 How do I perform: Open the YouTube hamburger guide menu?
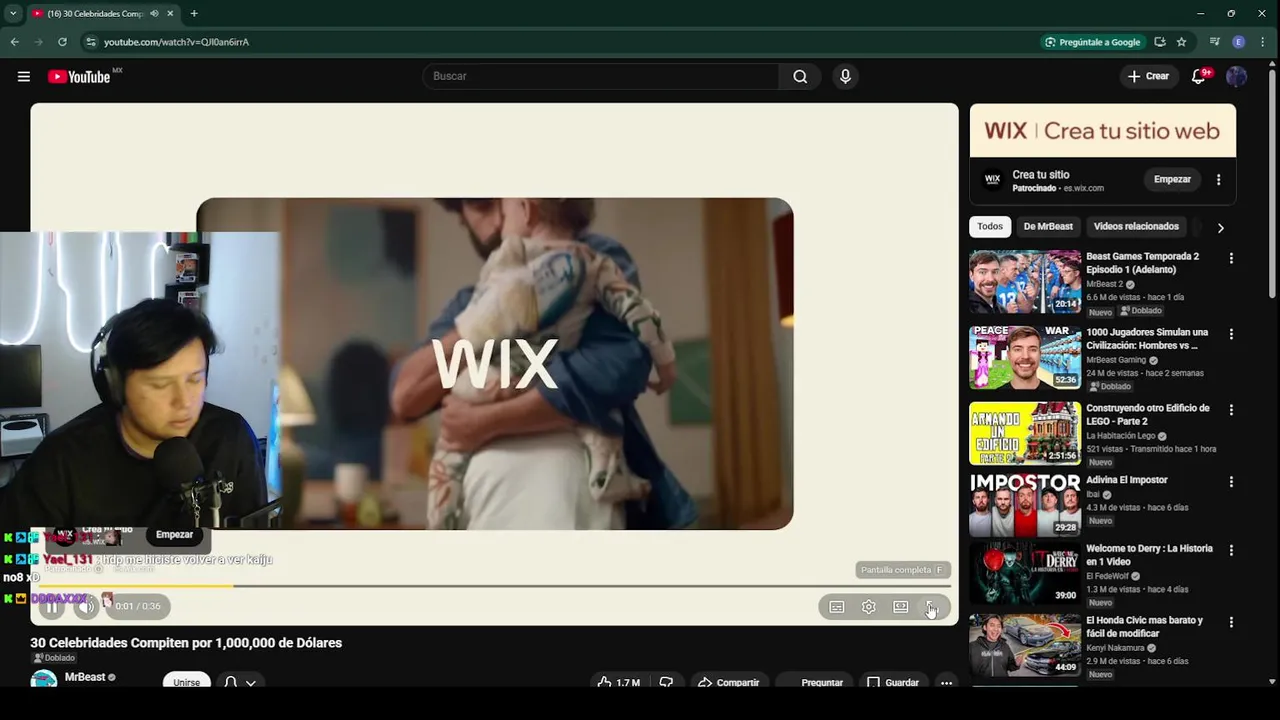tap(24, 76)
